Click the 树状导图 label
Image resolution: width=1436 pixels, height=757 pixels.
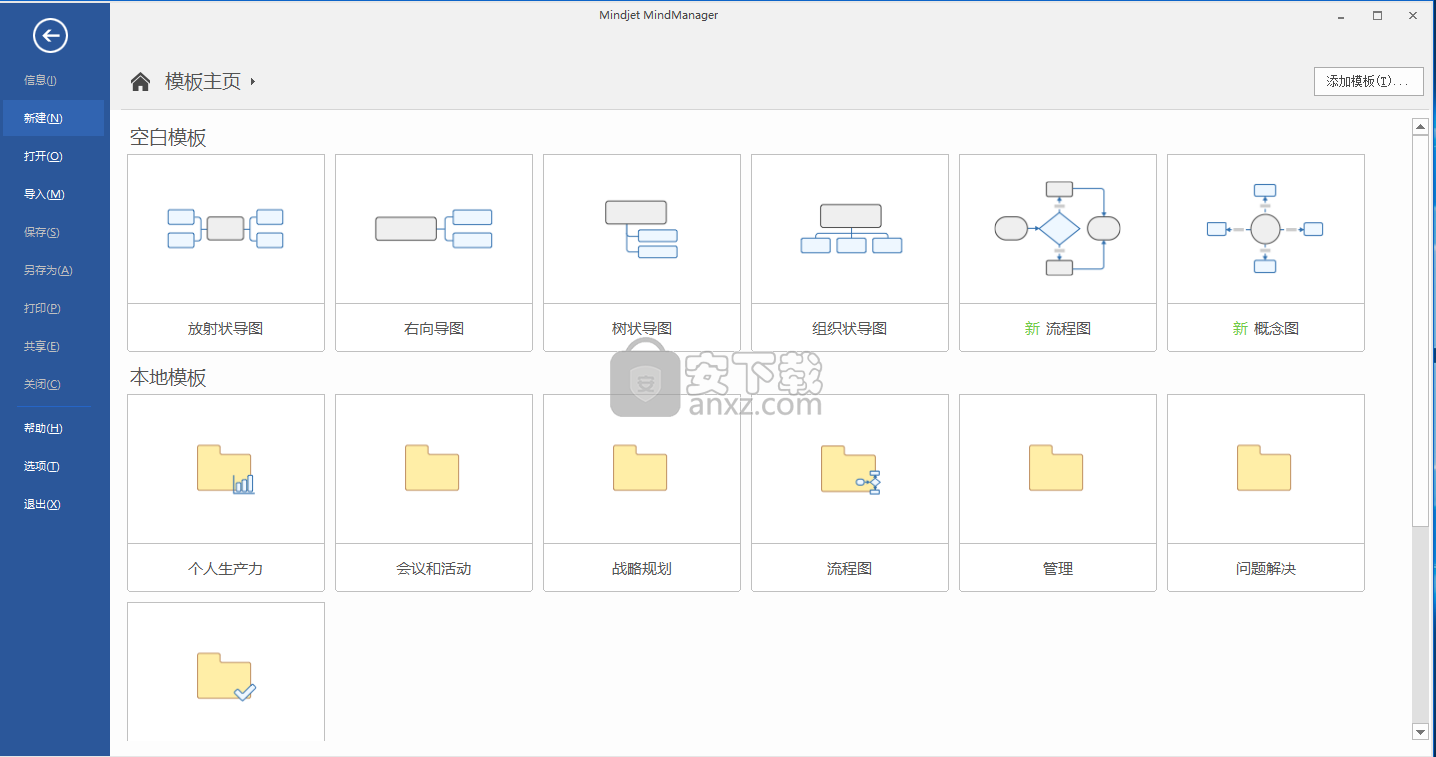[x=642, y=328]
